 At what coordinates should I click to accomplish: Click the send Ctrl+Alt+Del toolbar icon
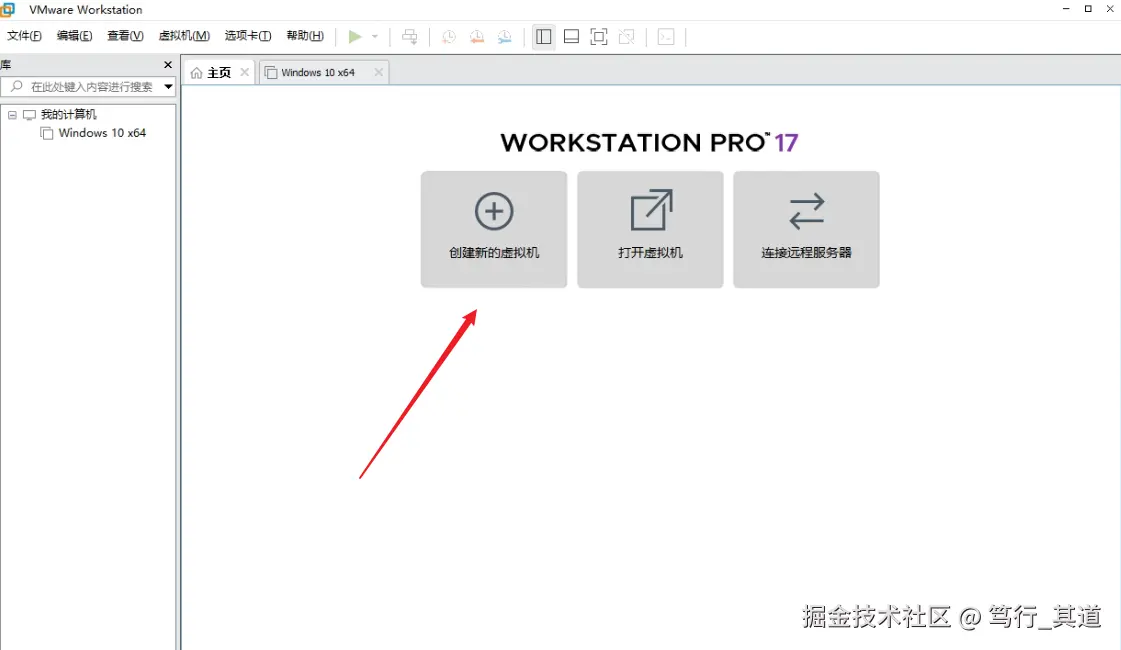[410, 36]
